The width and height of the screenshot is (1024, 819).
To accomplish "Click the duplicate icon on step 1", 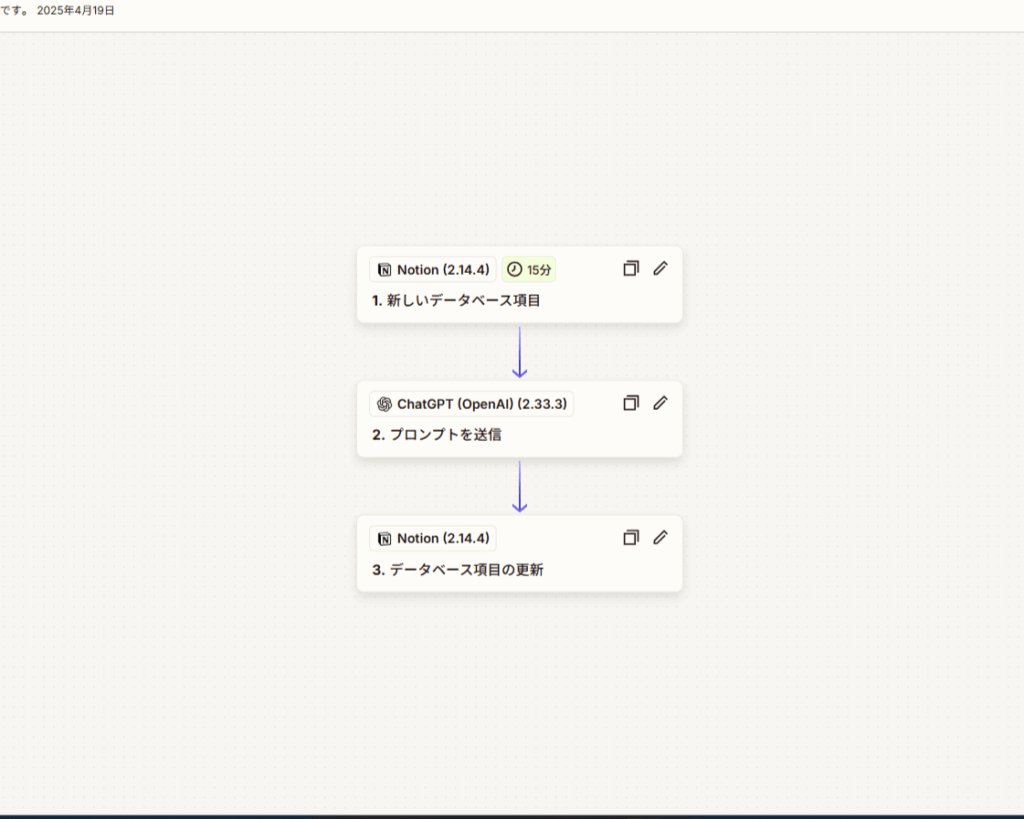I will 630,268.
